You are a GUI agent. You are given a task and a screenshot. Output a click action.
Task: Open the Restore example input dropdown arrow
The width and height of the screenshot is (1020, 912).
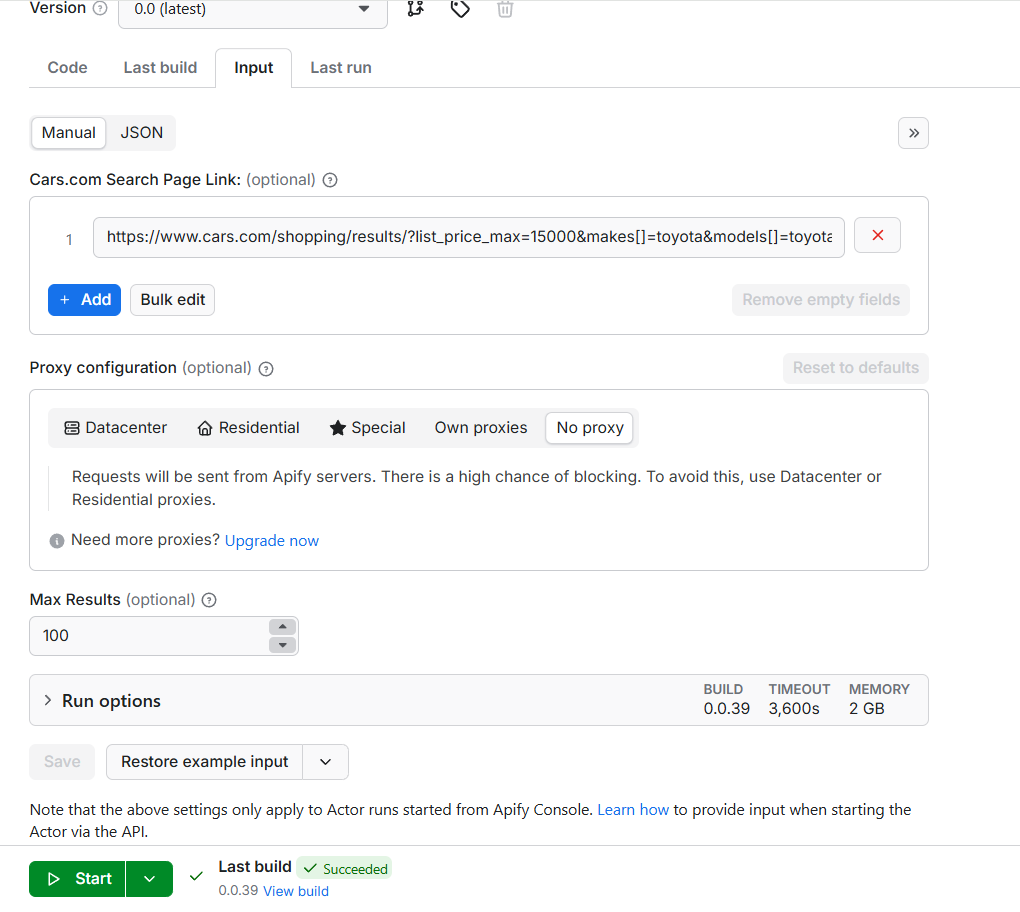tap(325, 762)
